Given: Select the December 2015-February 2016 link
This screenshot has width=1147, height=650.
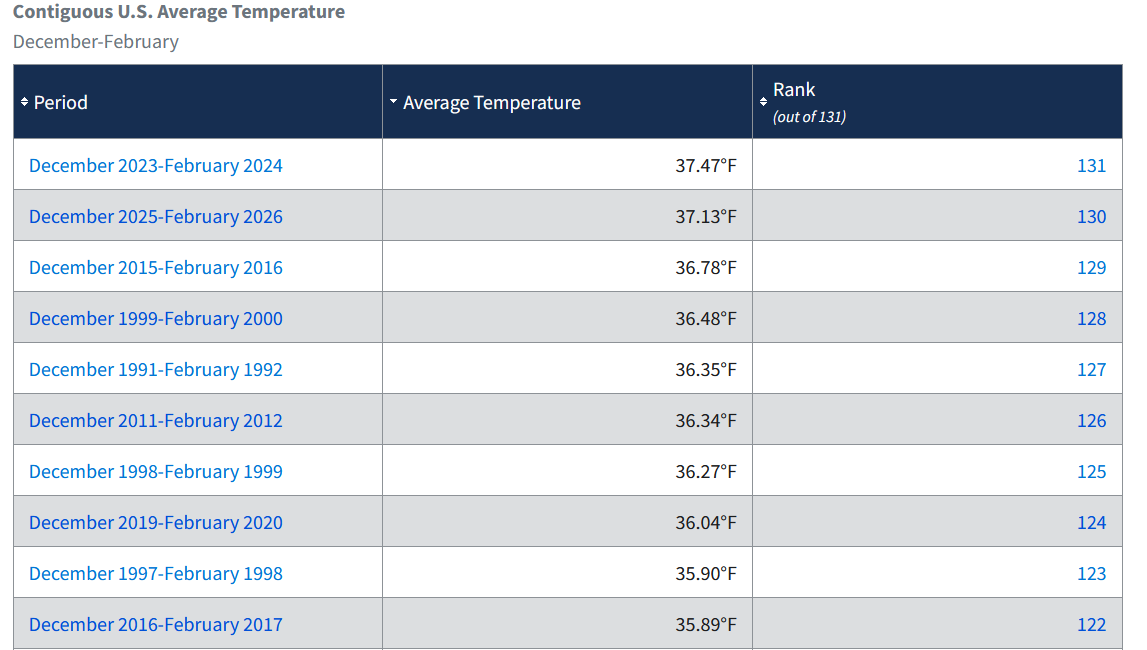Looking at the screenshot, I should point(156,268).
